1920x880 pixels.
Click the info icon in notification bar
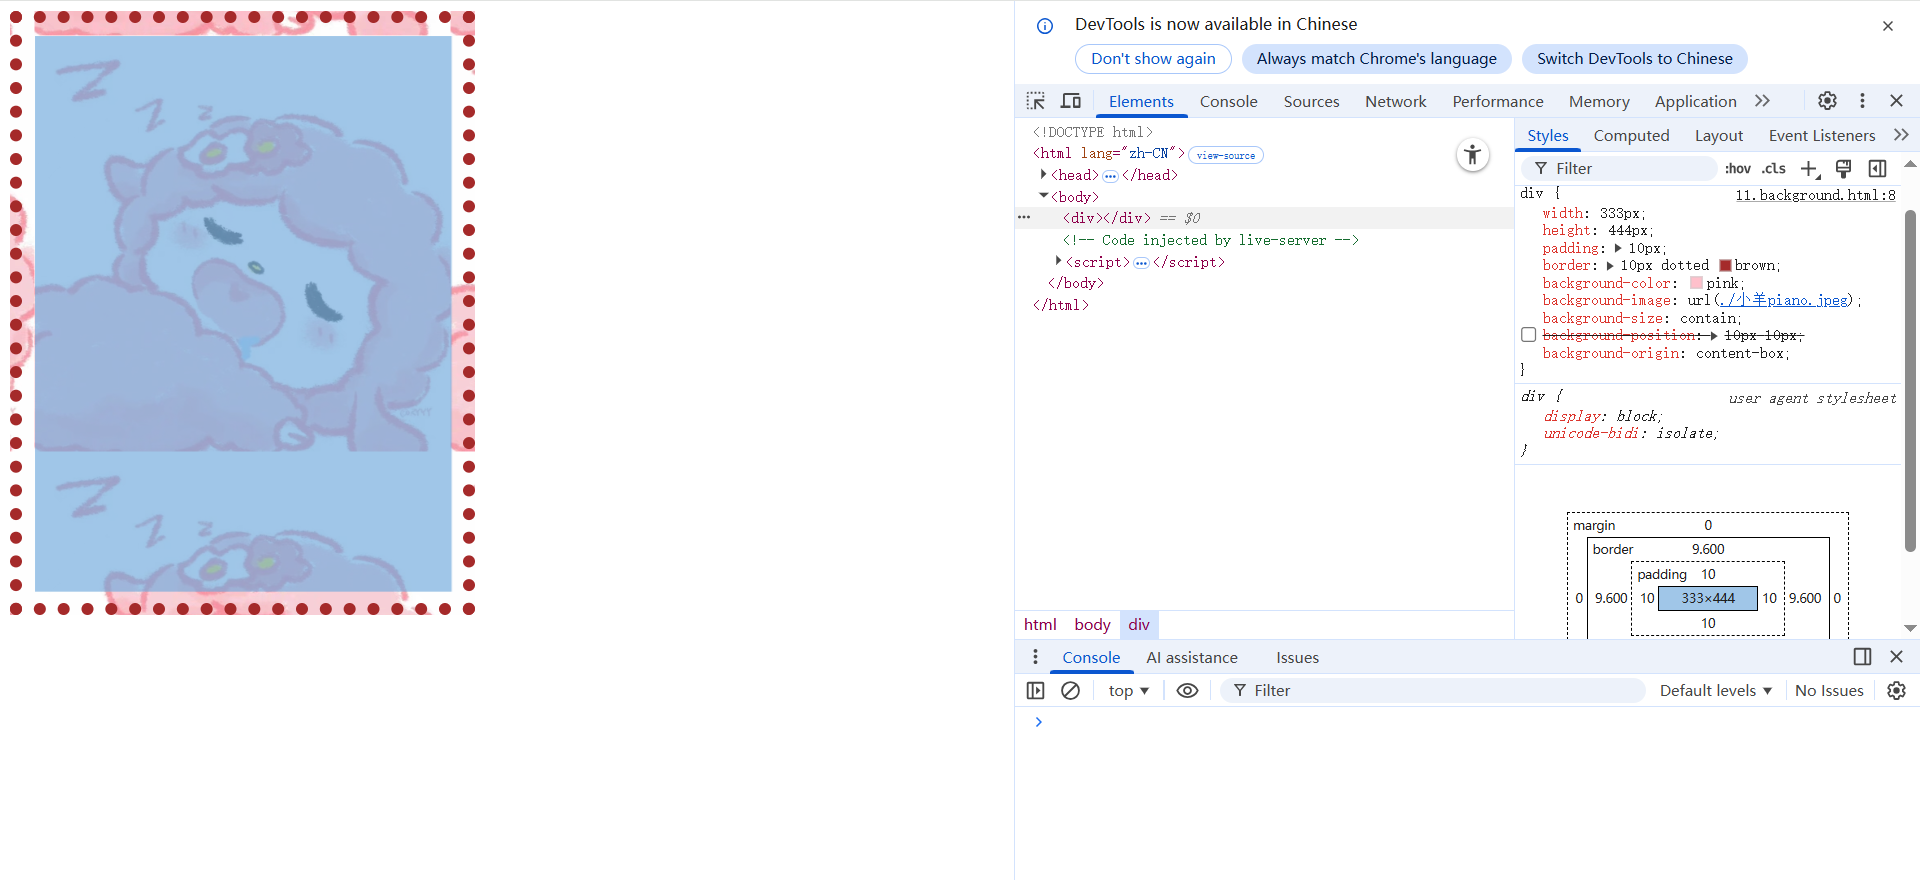pyautogui.click(x=1045, y=26)
